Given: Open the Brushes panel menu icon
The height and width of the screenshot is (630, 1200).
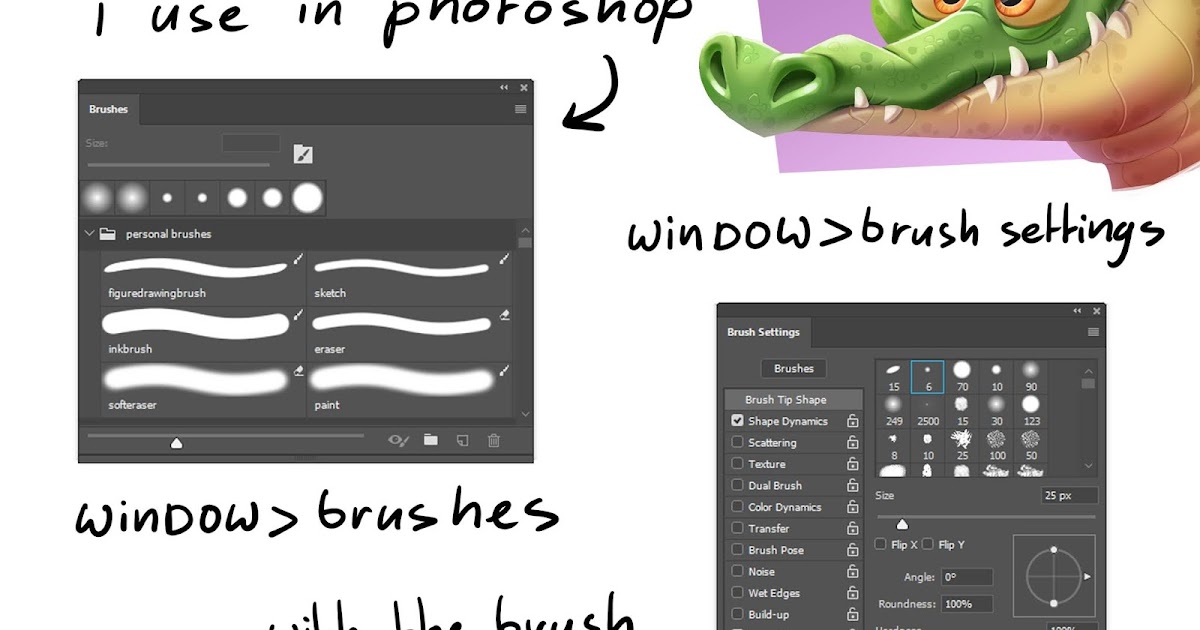Looking at the screenshot, I should point(519,109).
